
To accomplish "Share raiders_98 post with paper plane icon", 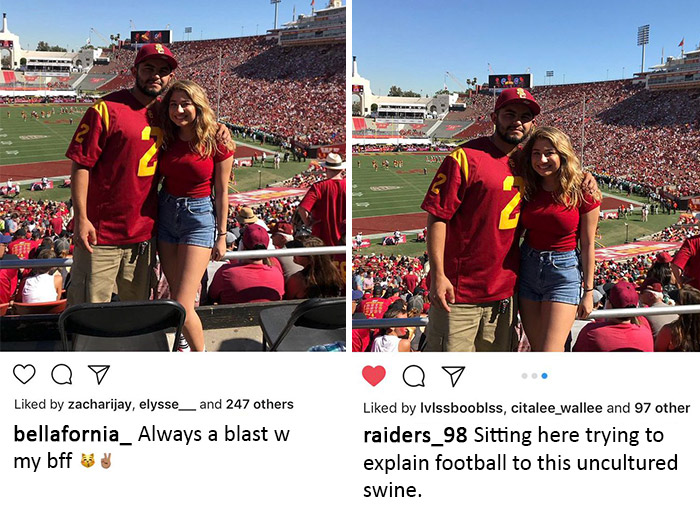I will [453, 376].
